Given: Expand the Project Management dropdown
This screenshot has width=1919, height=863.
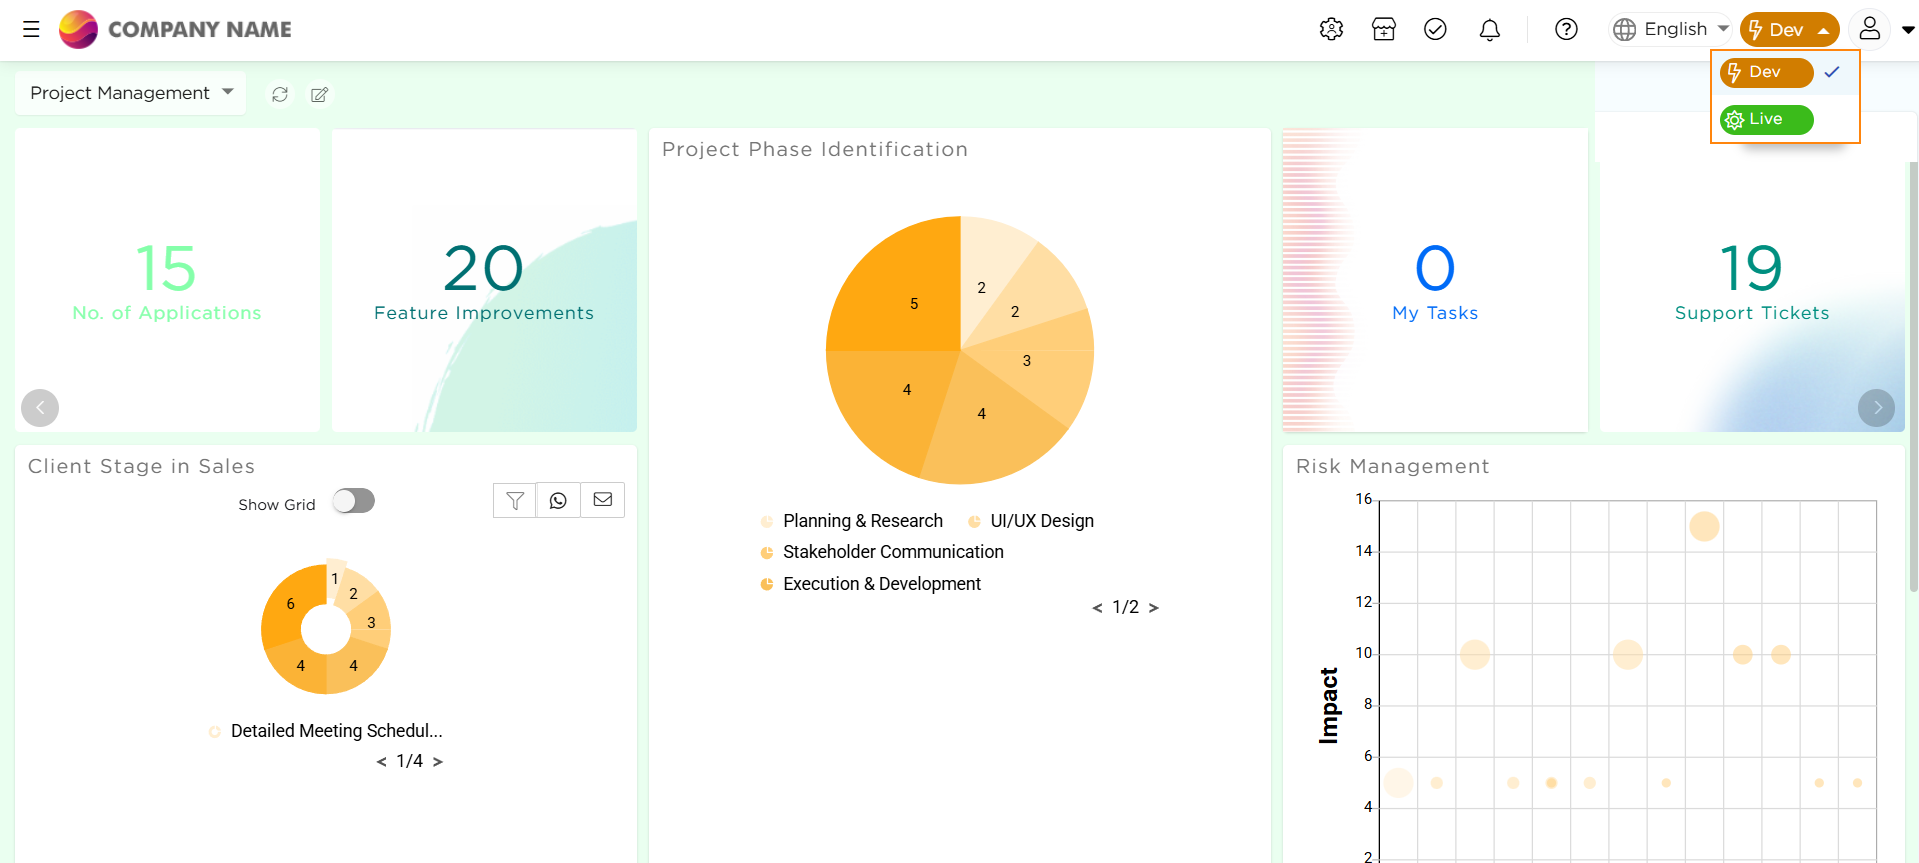Looking at the screenshot, I should (x=131, y=93).
